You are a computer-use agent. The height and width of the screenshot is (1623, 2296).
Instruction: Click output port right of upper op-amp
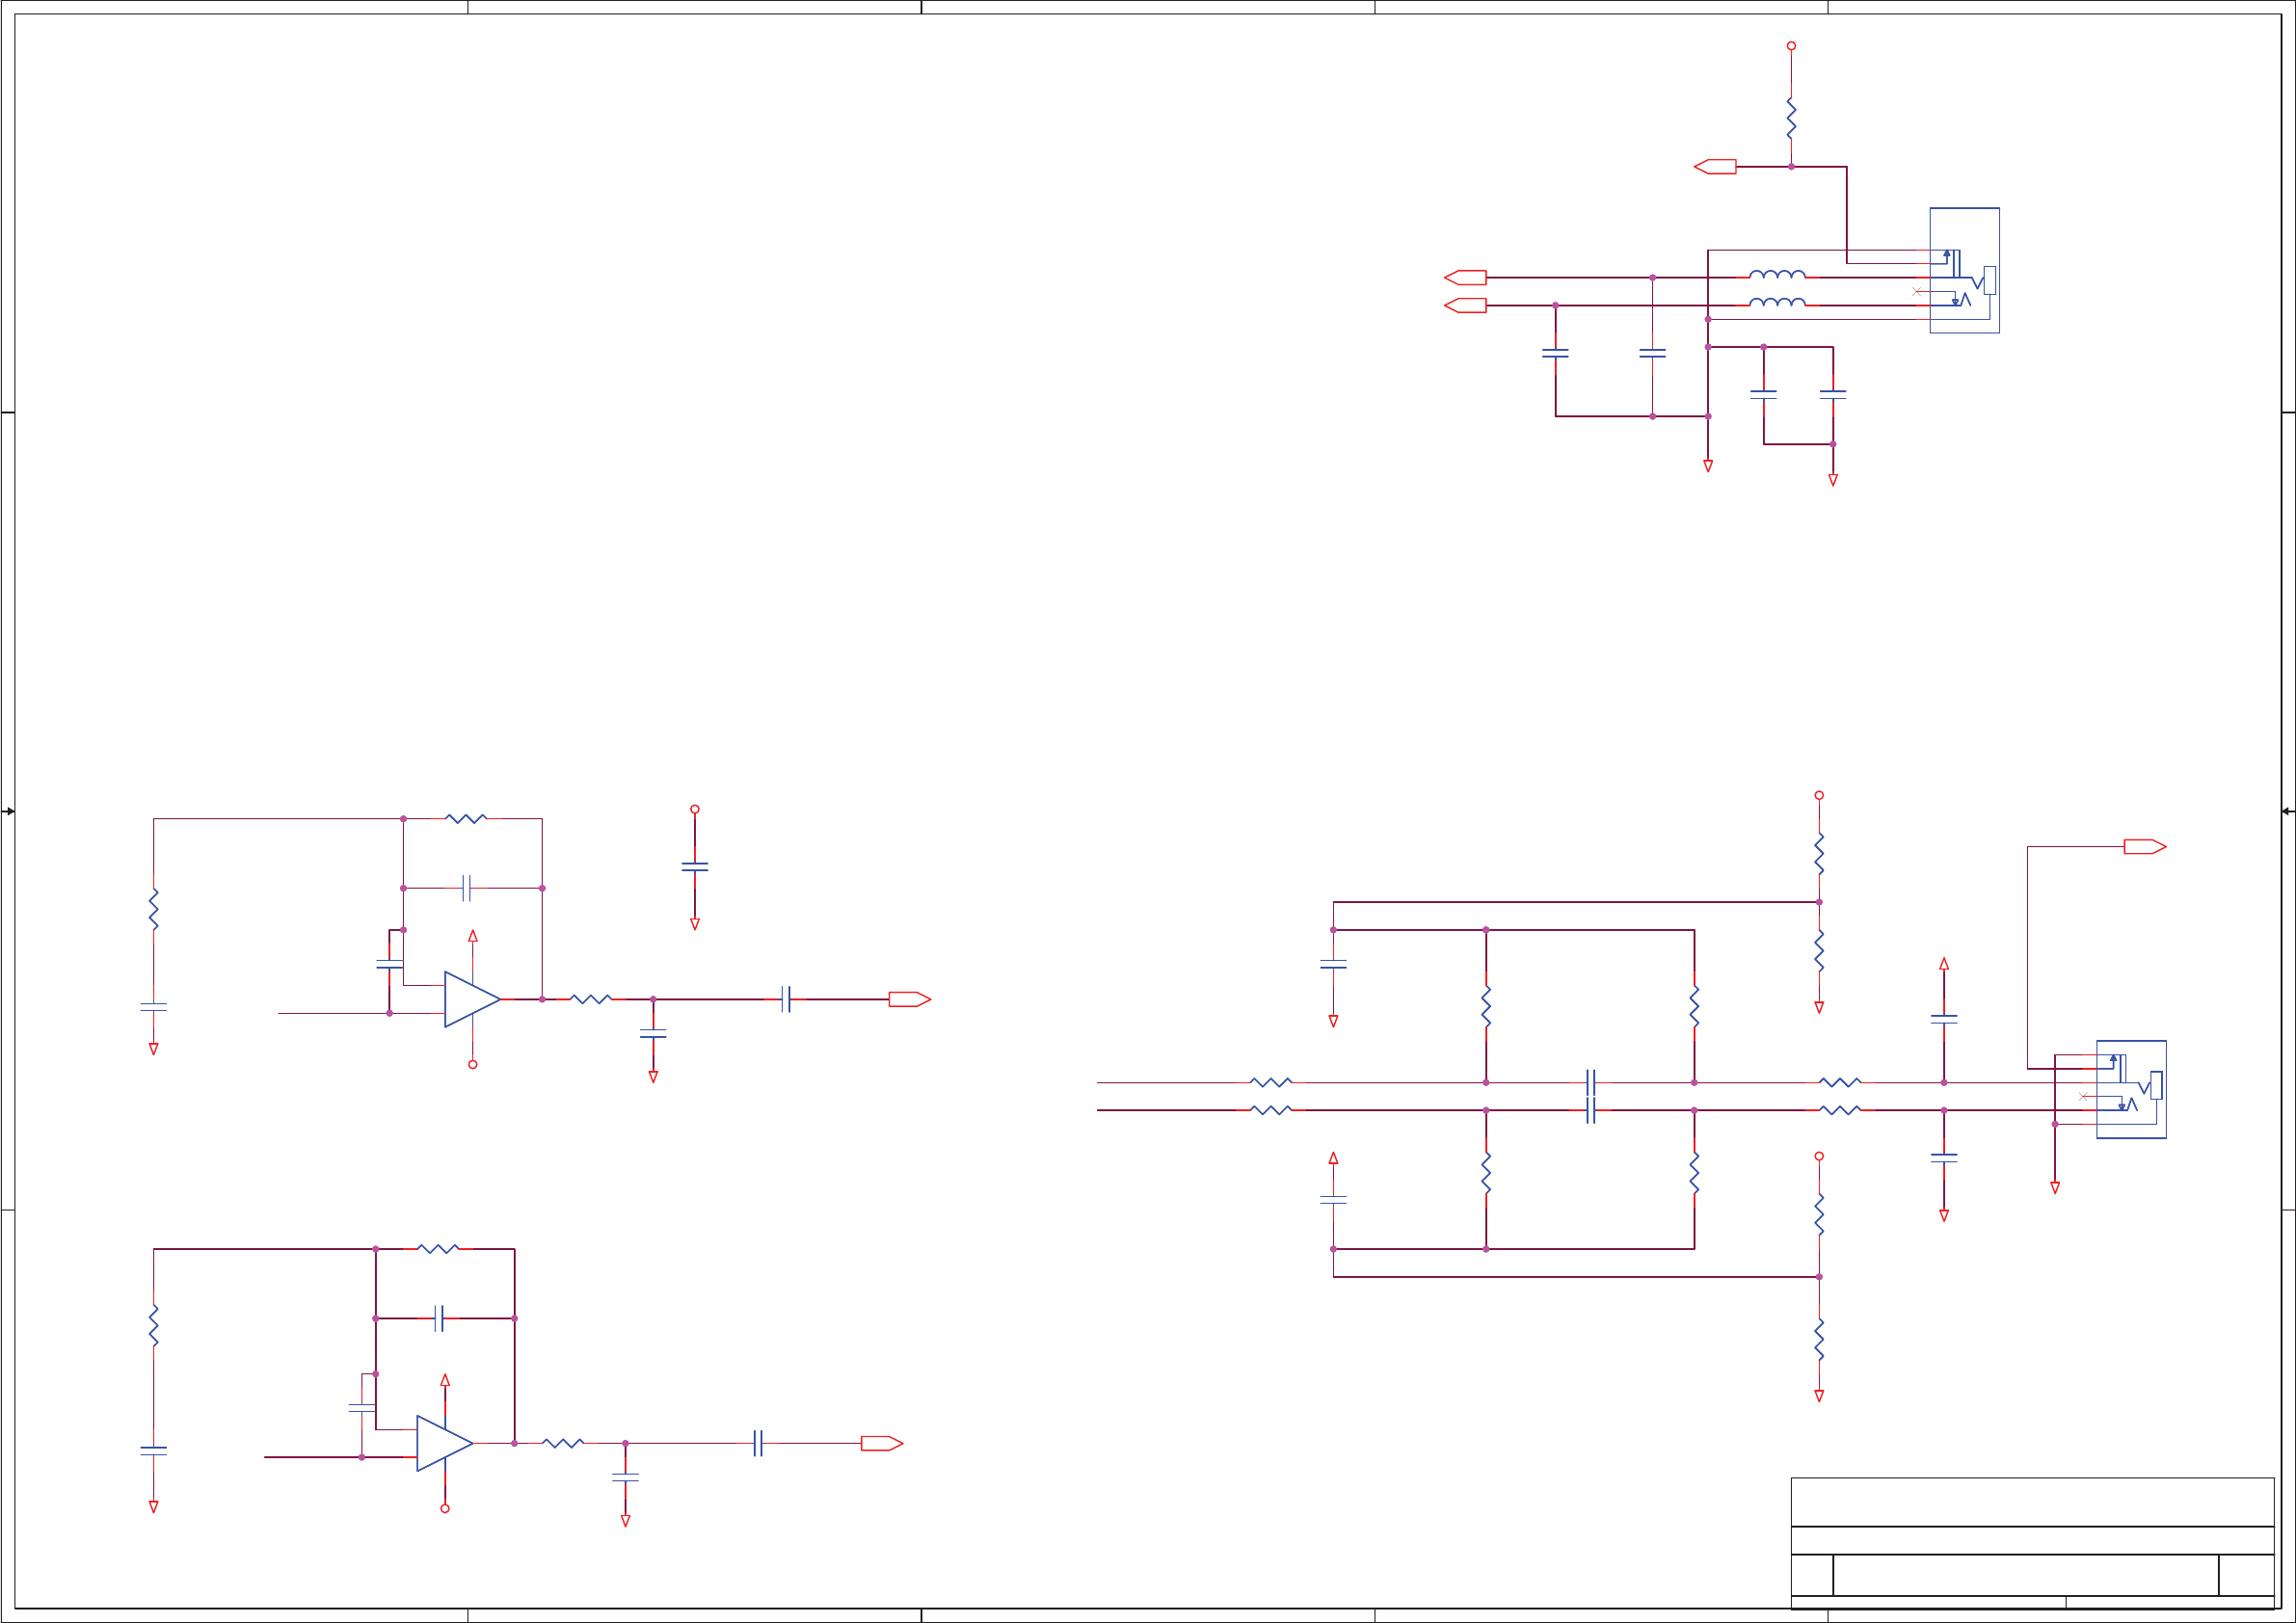[x=909, y=999]
